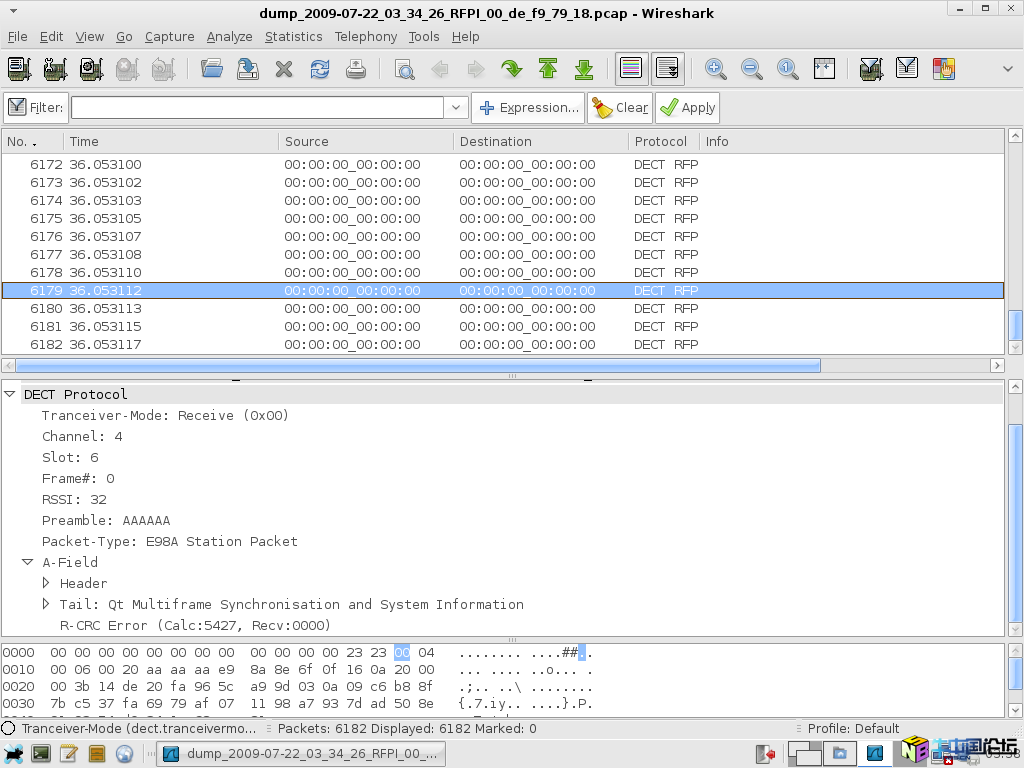Click the Expression button
1024x768 pixels.
pos(528,108)
